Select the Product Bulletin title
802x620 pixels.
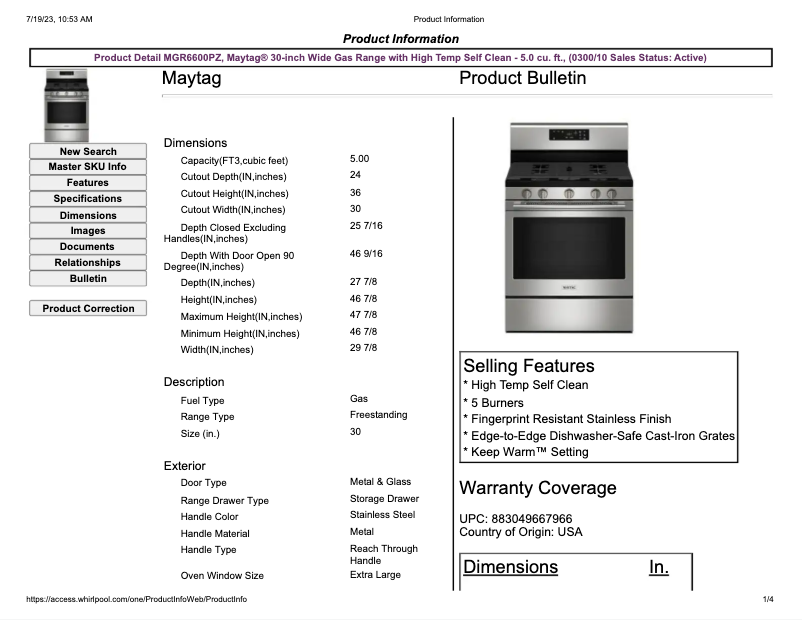coord(521,79)
